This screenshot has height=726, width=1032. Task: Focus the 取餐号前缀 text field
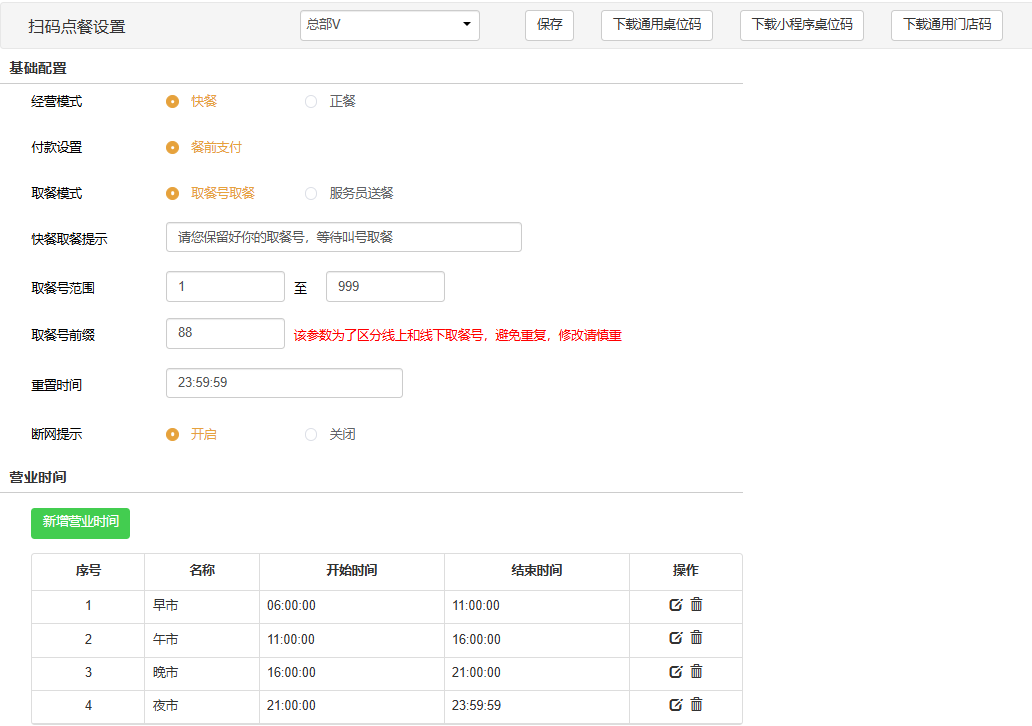point(225,333)
